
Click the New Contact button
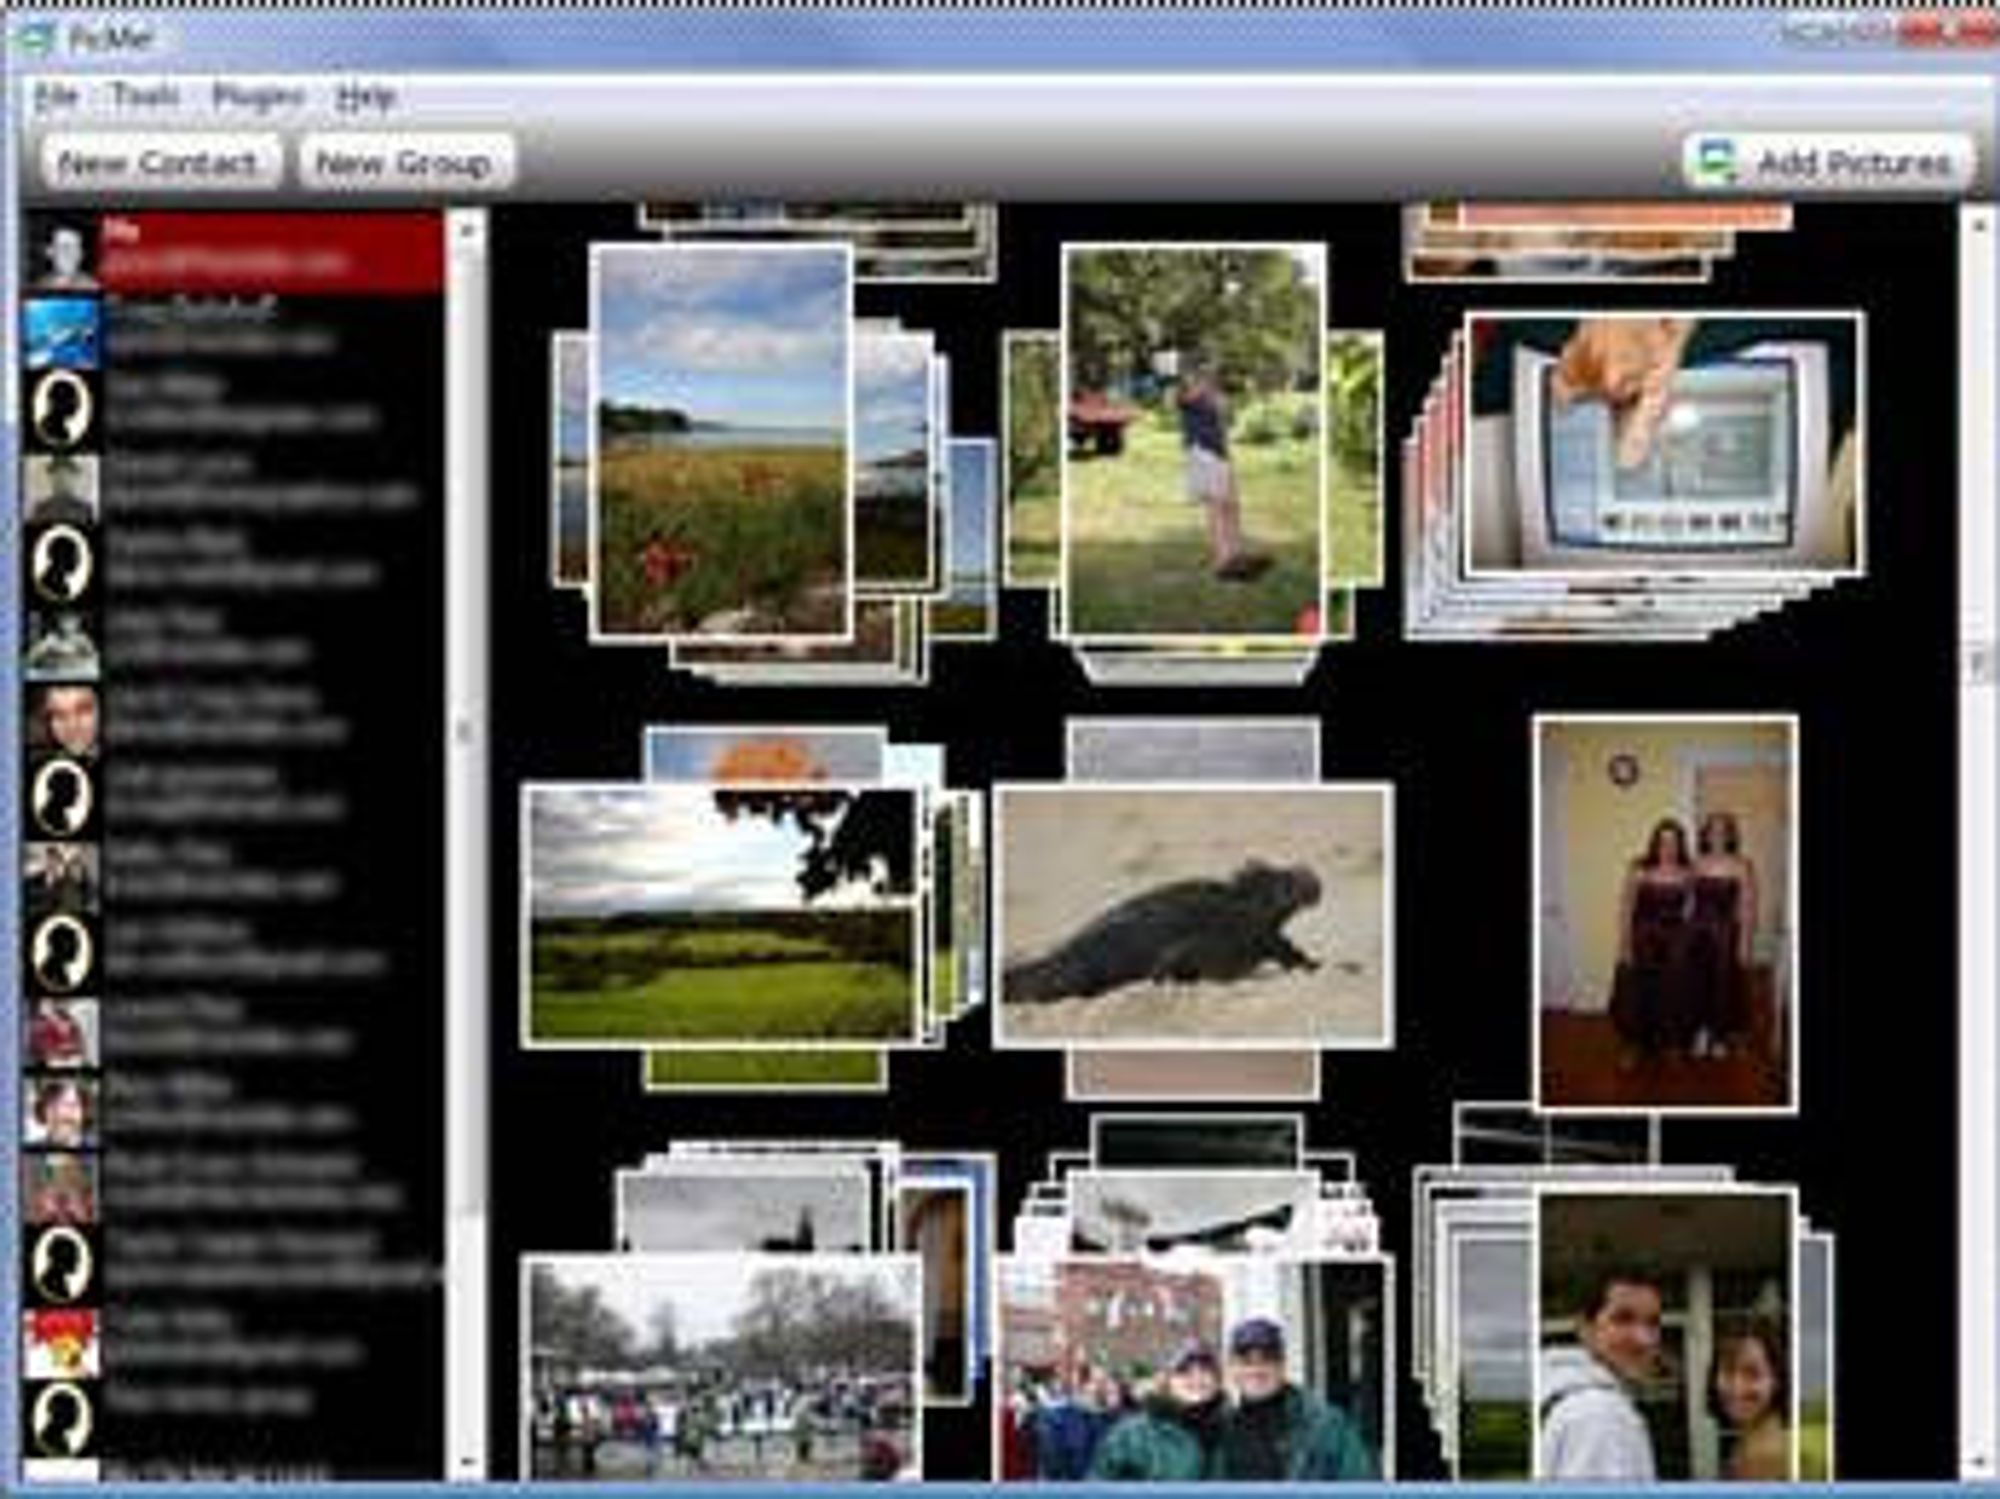[159, 162]
